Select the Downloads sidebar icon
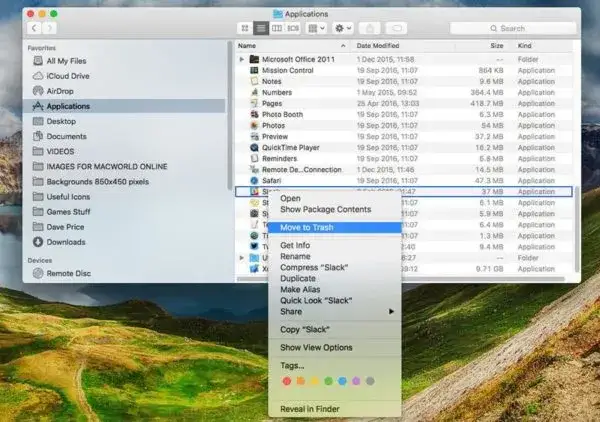The height and width of the screenshot is (422, 600). tap(38, 241)
